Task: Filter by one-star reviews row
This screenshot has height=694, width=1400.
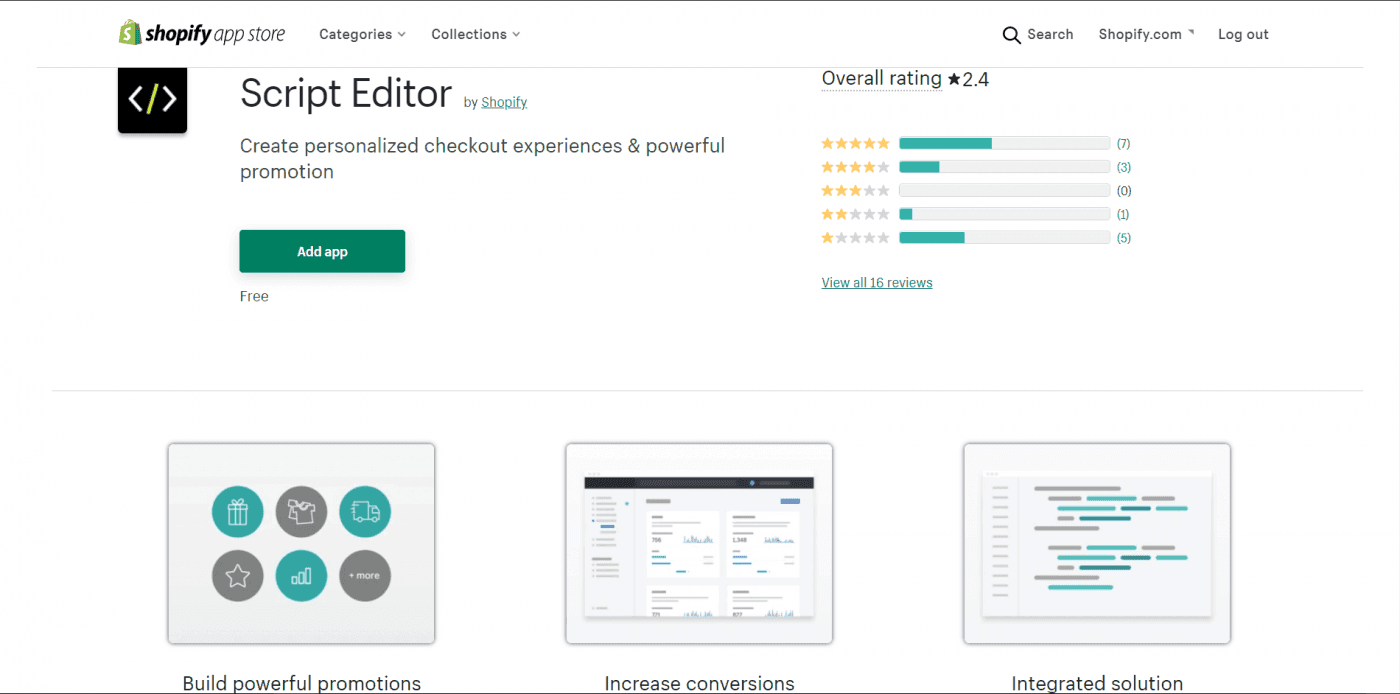Action: (976, 238)
